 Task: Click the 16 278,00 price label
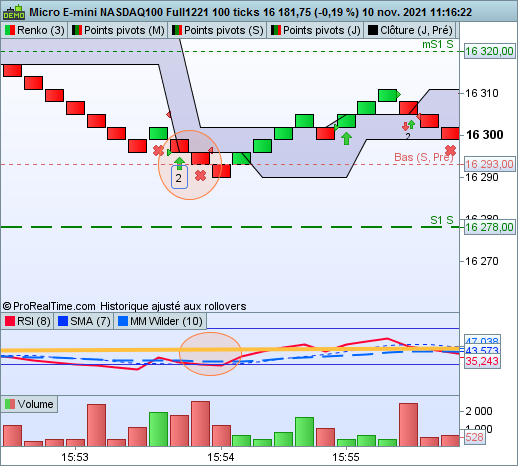[x=489, y=227]
